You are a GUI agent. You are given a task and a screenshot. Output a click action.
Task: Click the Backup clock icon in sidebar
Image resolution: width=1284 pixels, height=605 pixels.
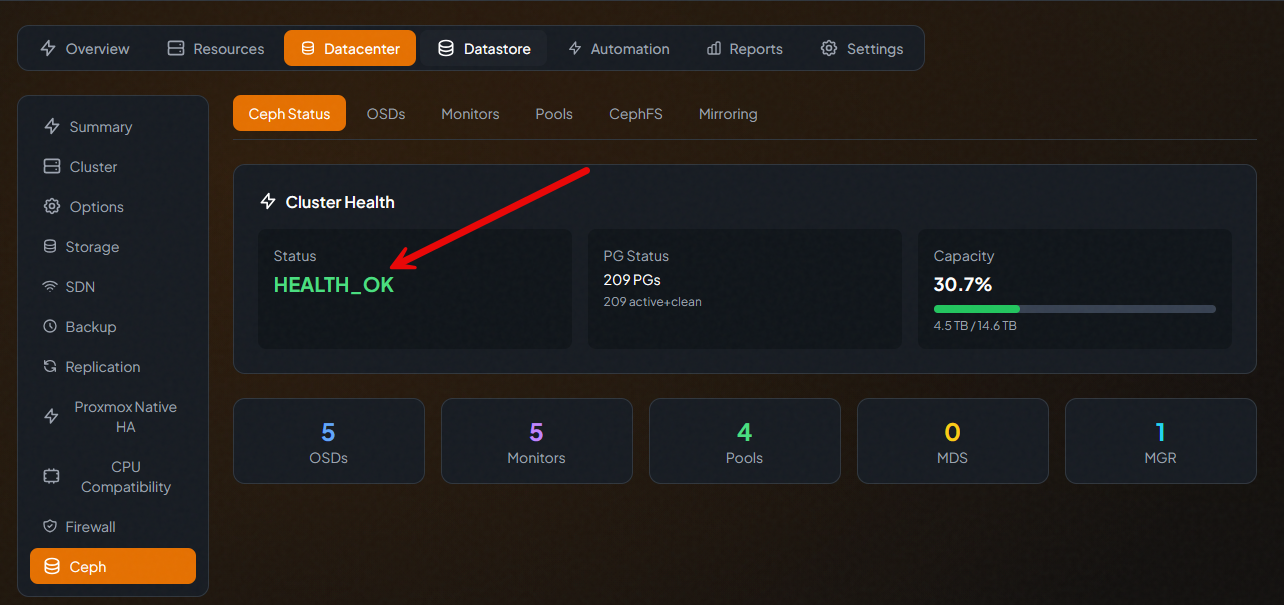49,327
